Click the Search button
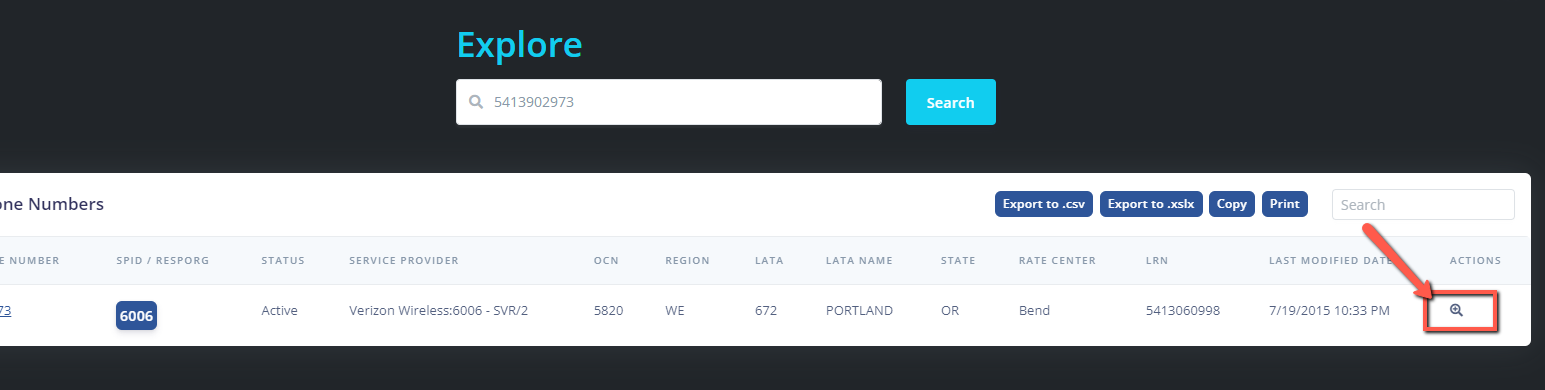The height and width of the screenshot is (390, 1545). point(950,102)
